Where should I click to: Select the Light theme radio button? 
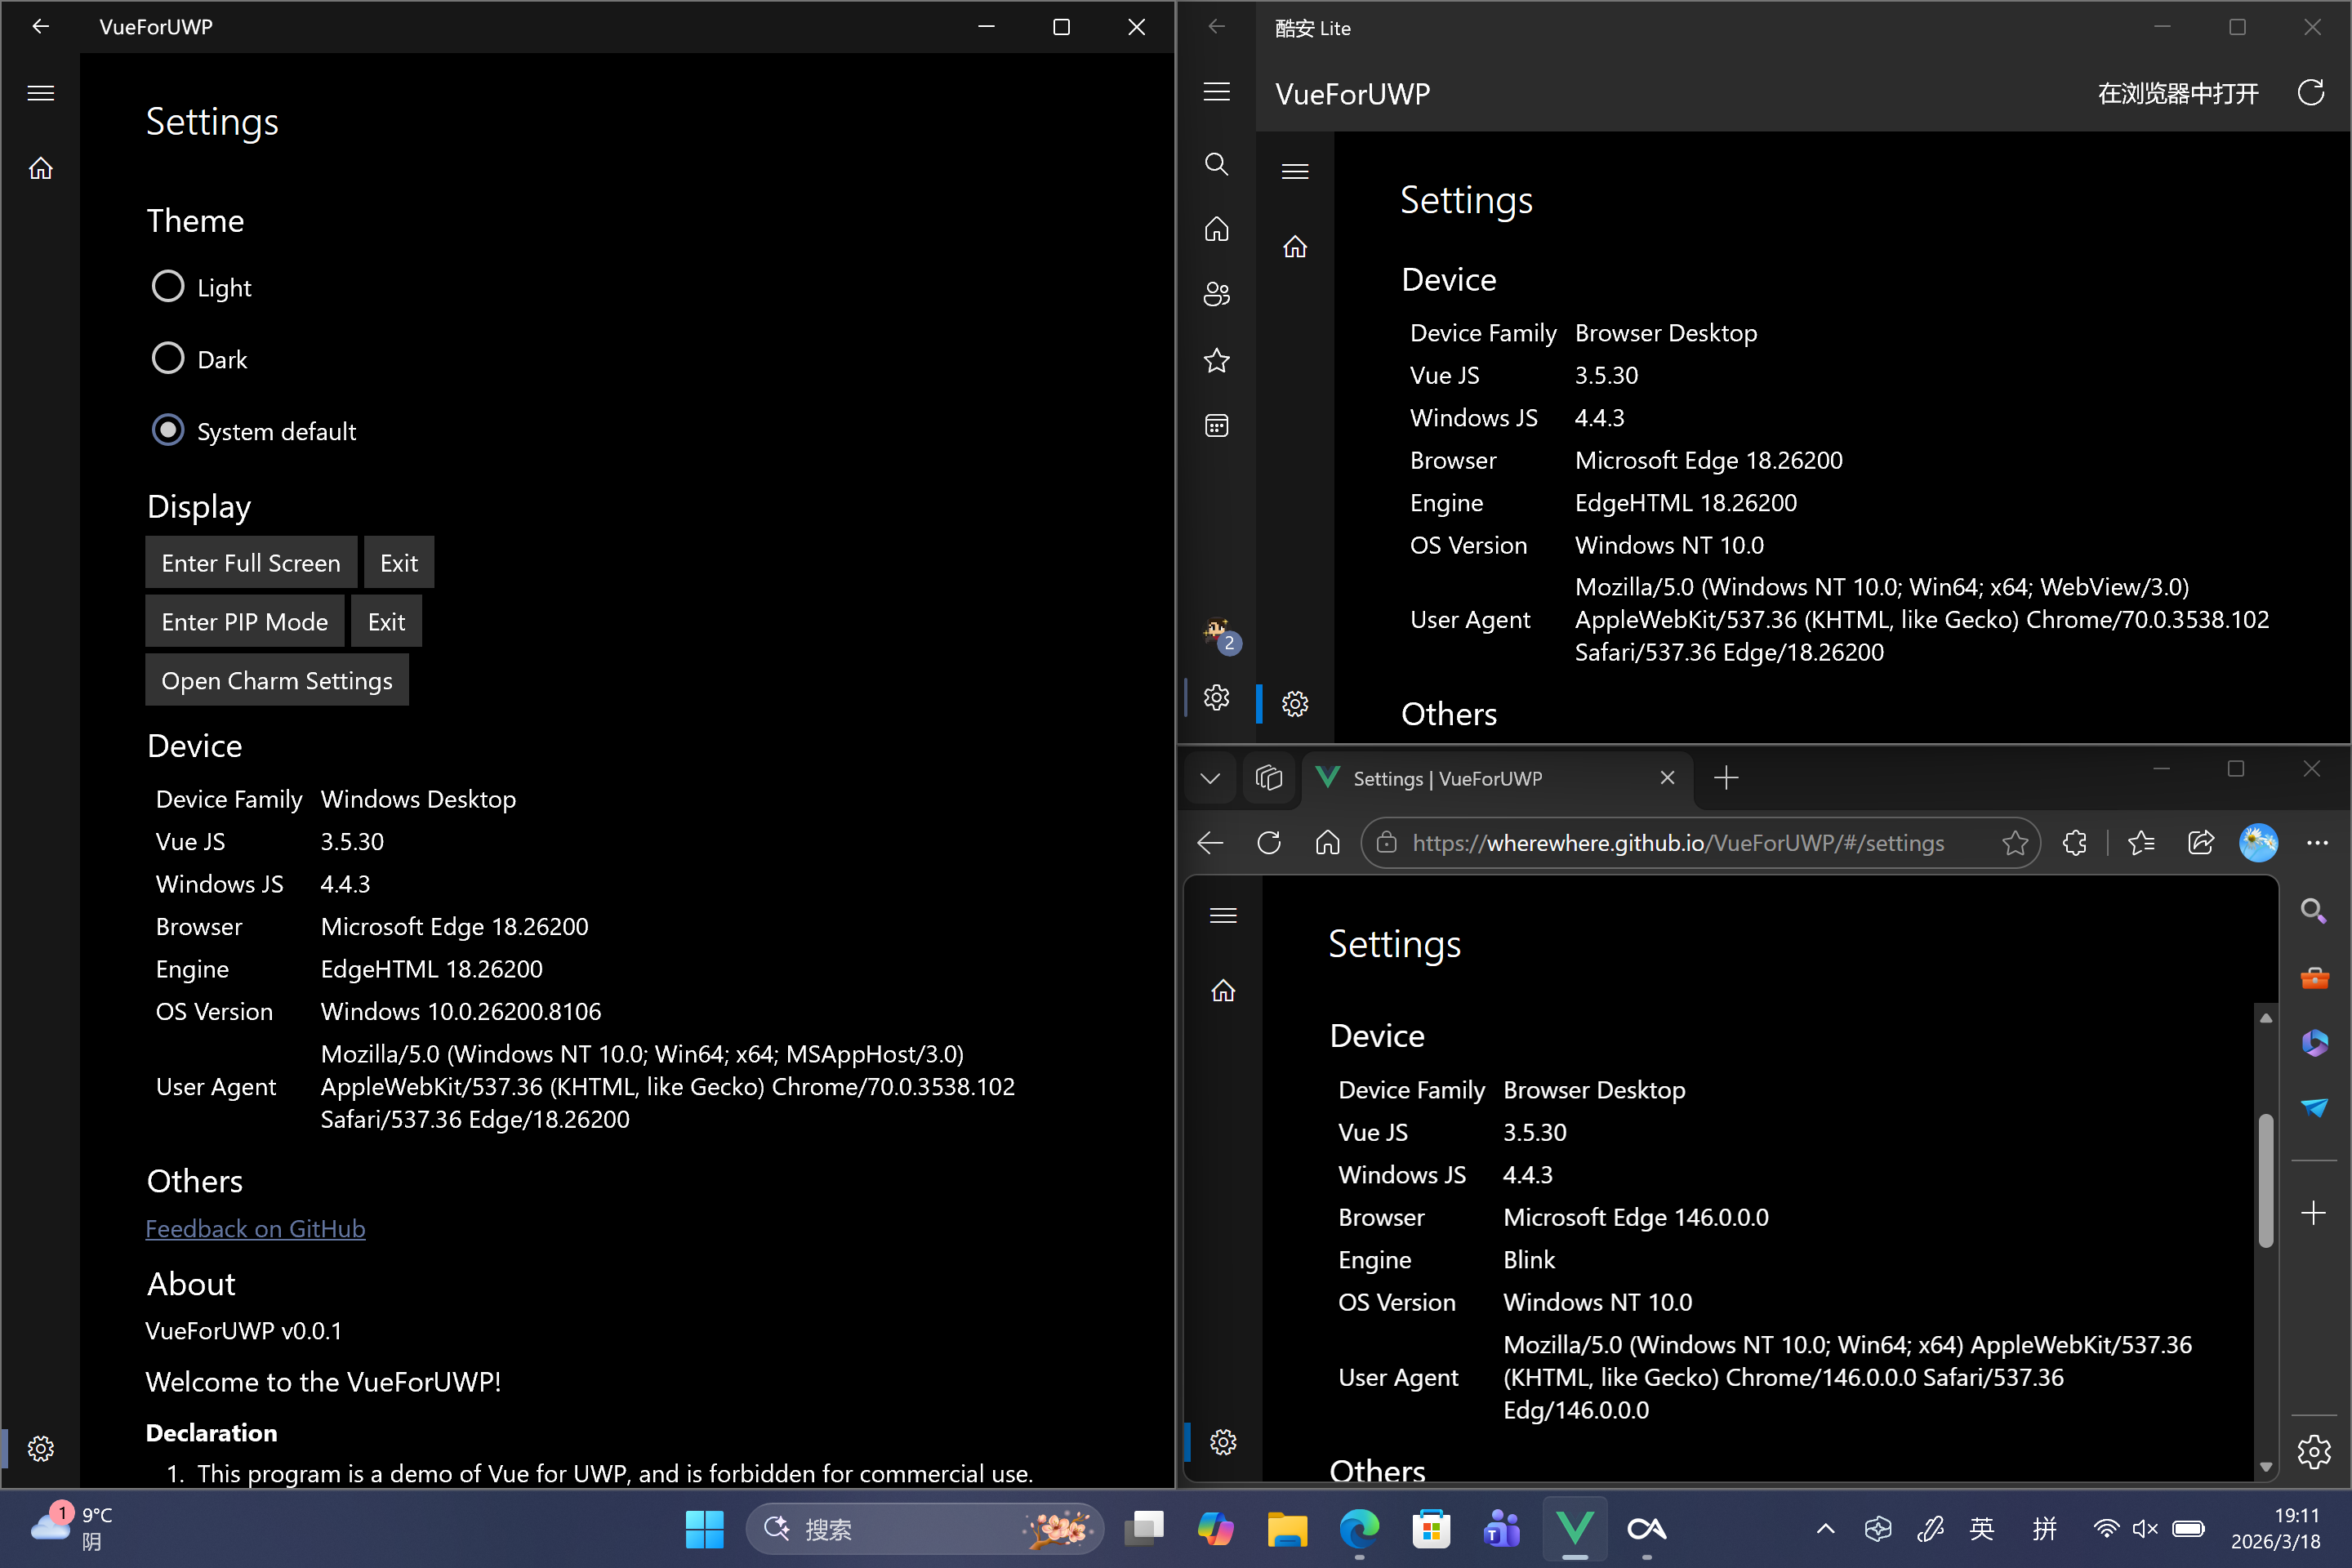(x=168, y=287)
